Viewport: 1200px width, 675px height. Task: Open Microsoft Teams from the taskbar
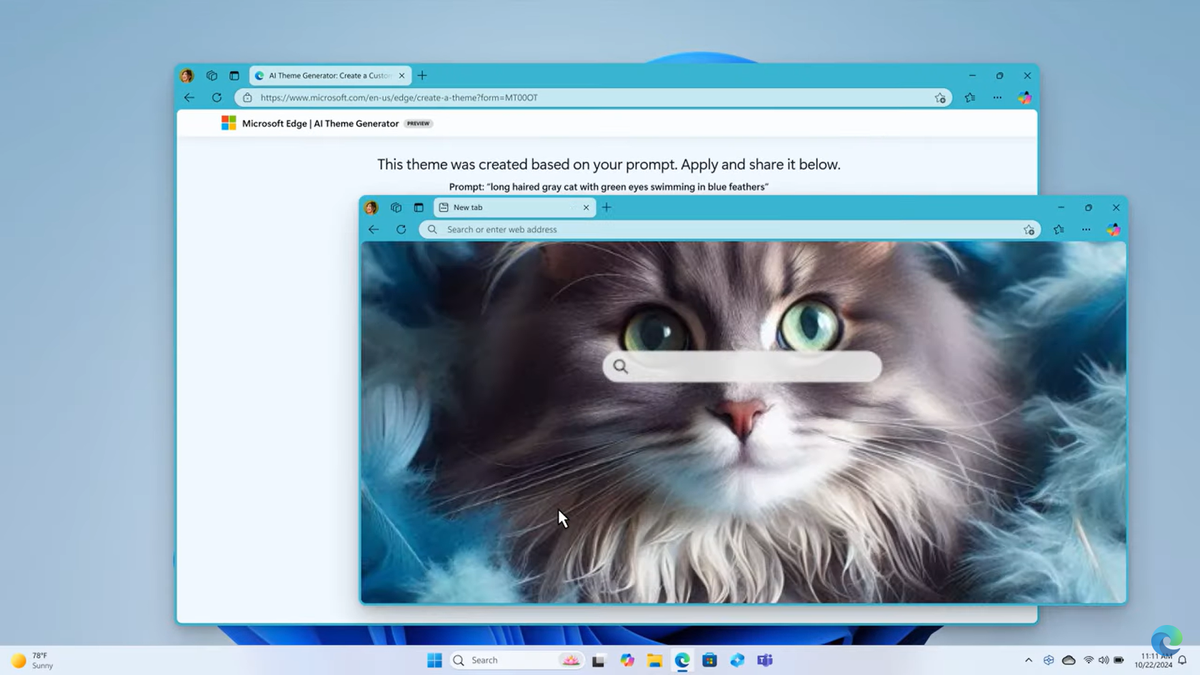765,660
